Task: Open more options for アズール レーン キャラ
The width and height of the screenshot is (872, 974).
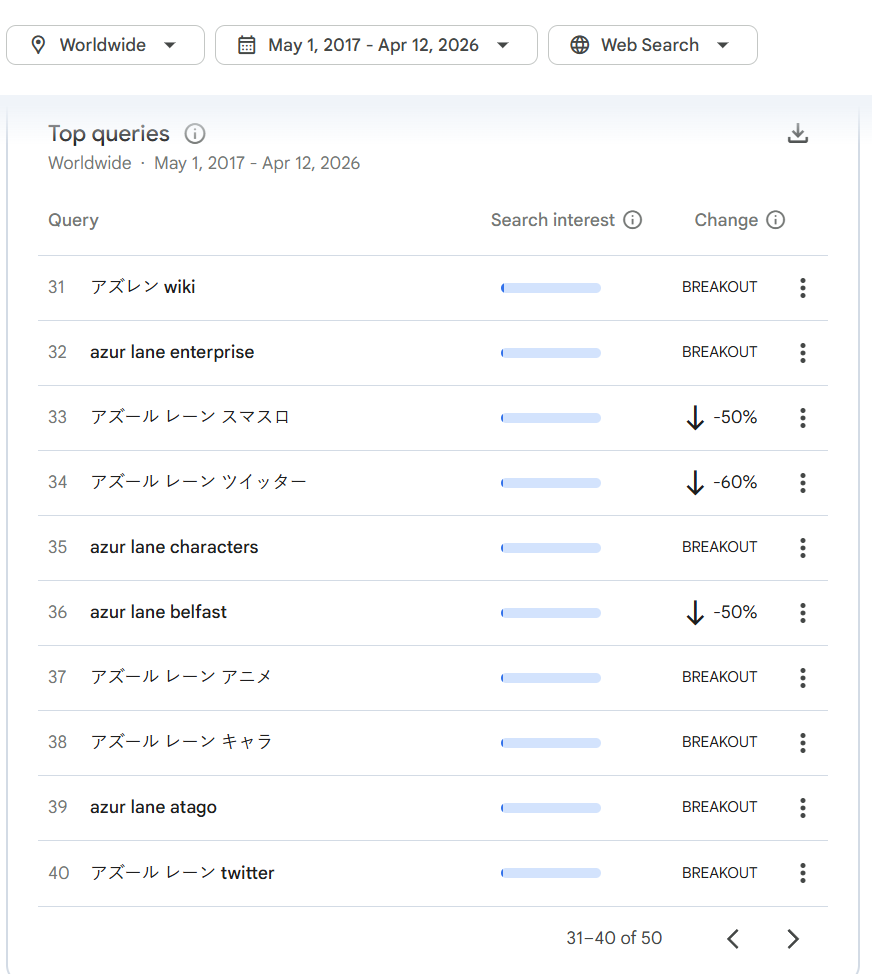Action: [802, 743]
